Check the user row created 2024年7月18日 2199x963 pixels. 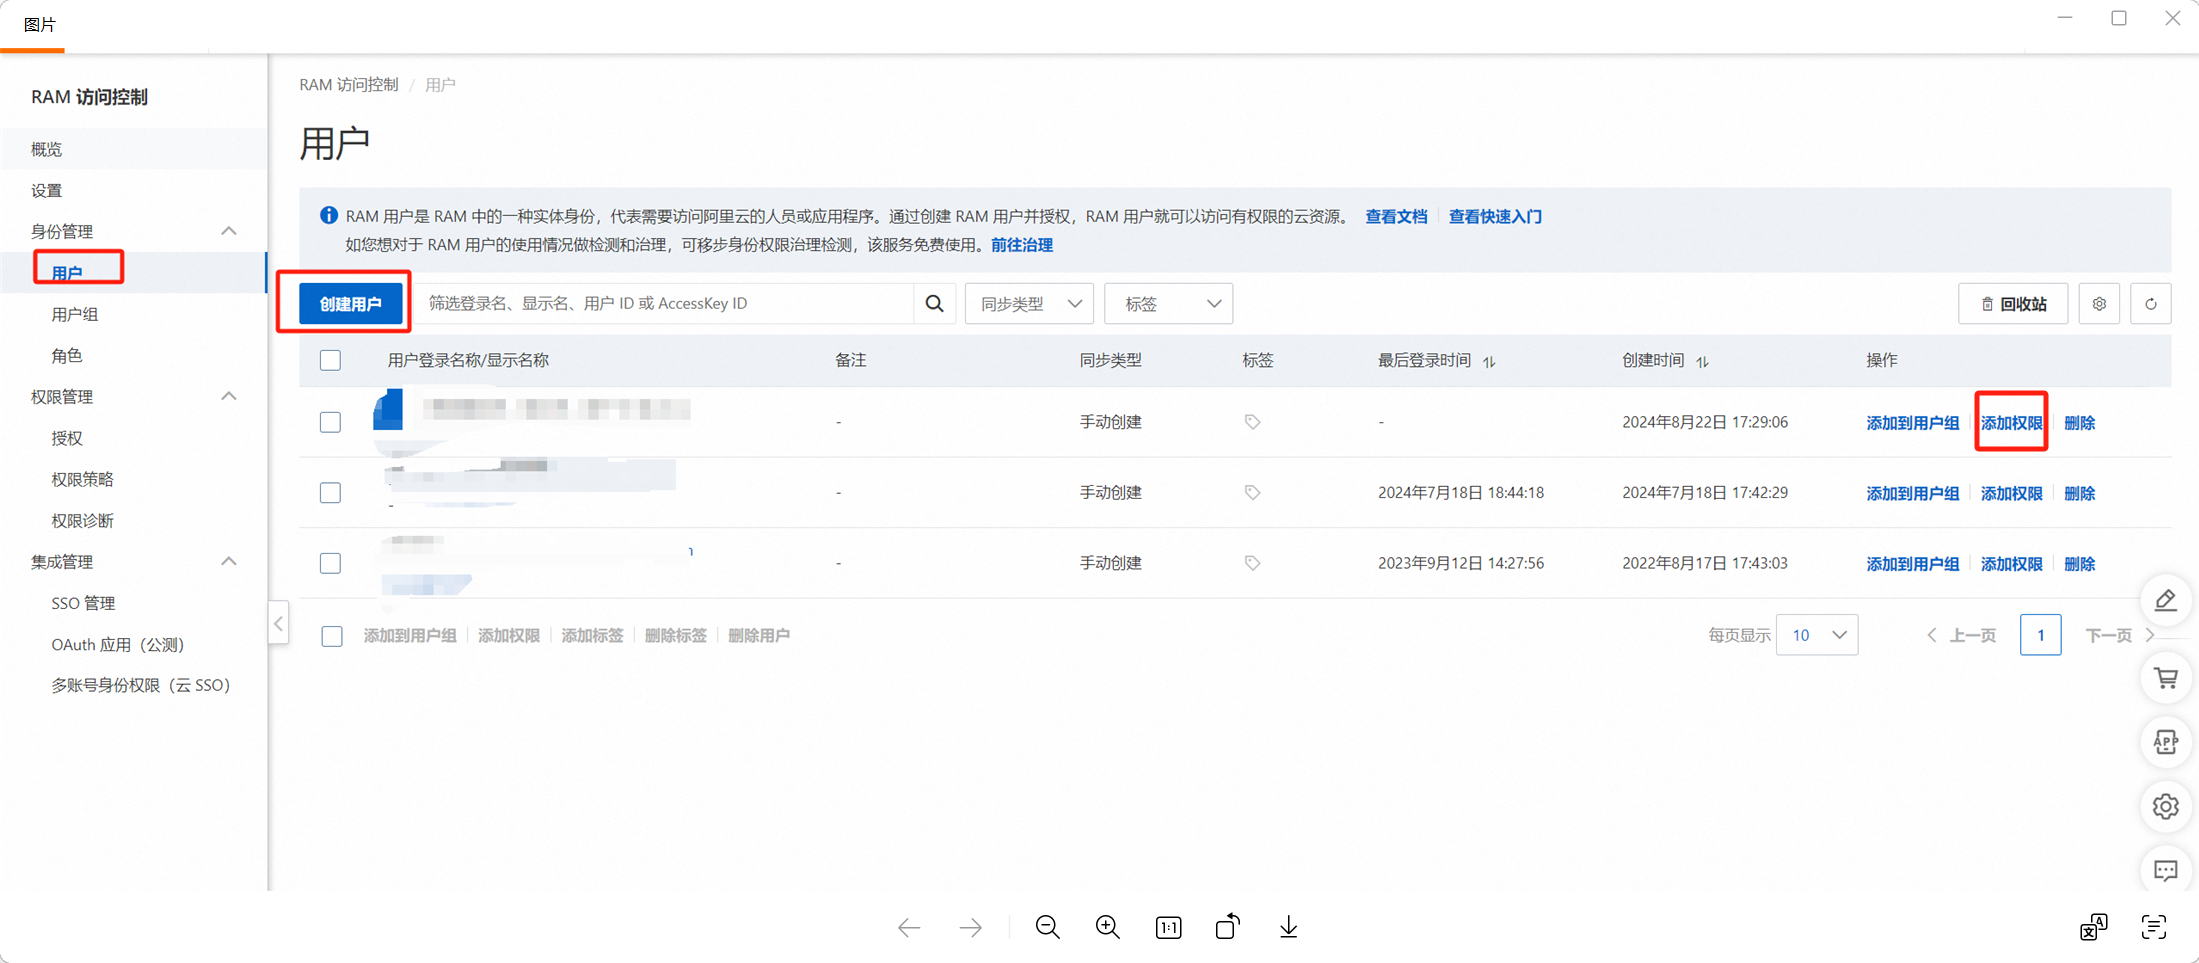[330, 492]
